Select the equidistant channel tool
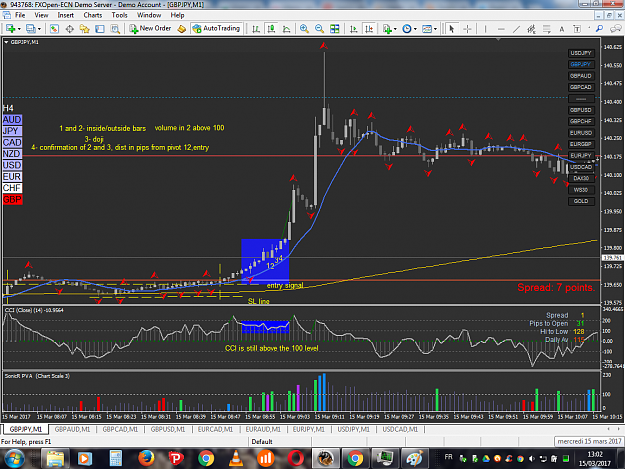The width and height of the screenshot is (625, 469). [531, 29]
